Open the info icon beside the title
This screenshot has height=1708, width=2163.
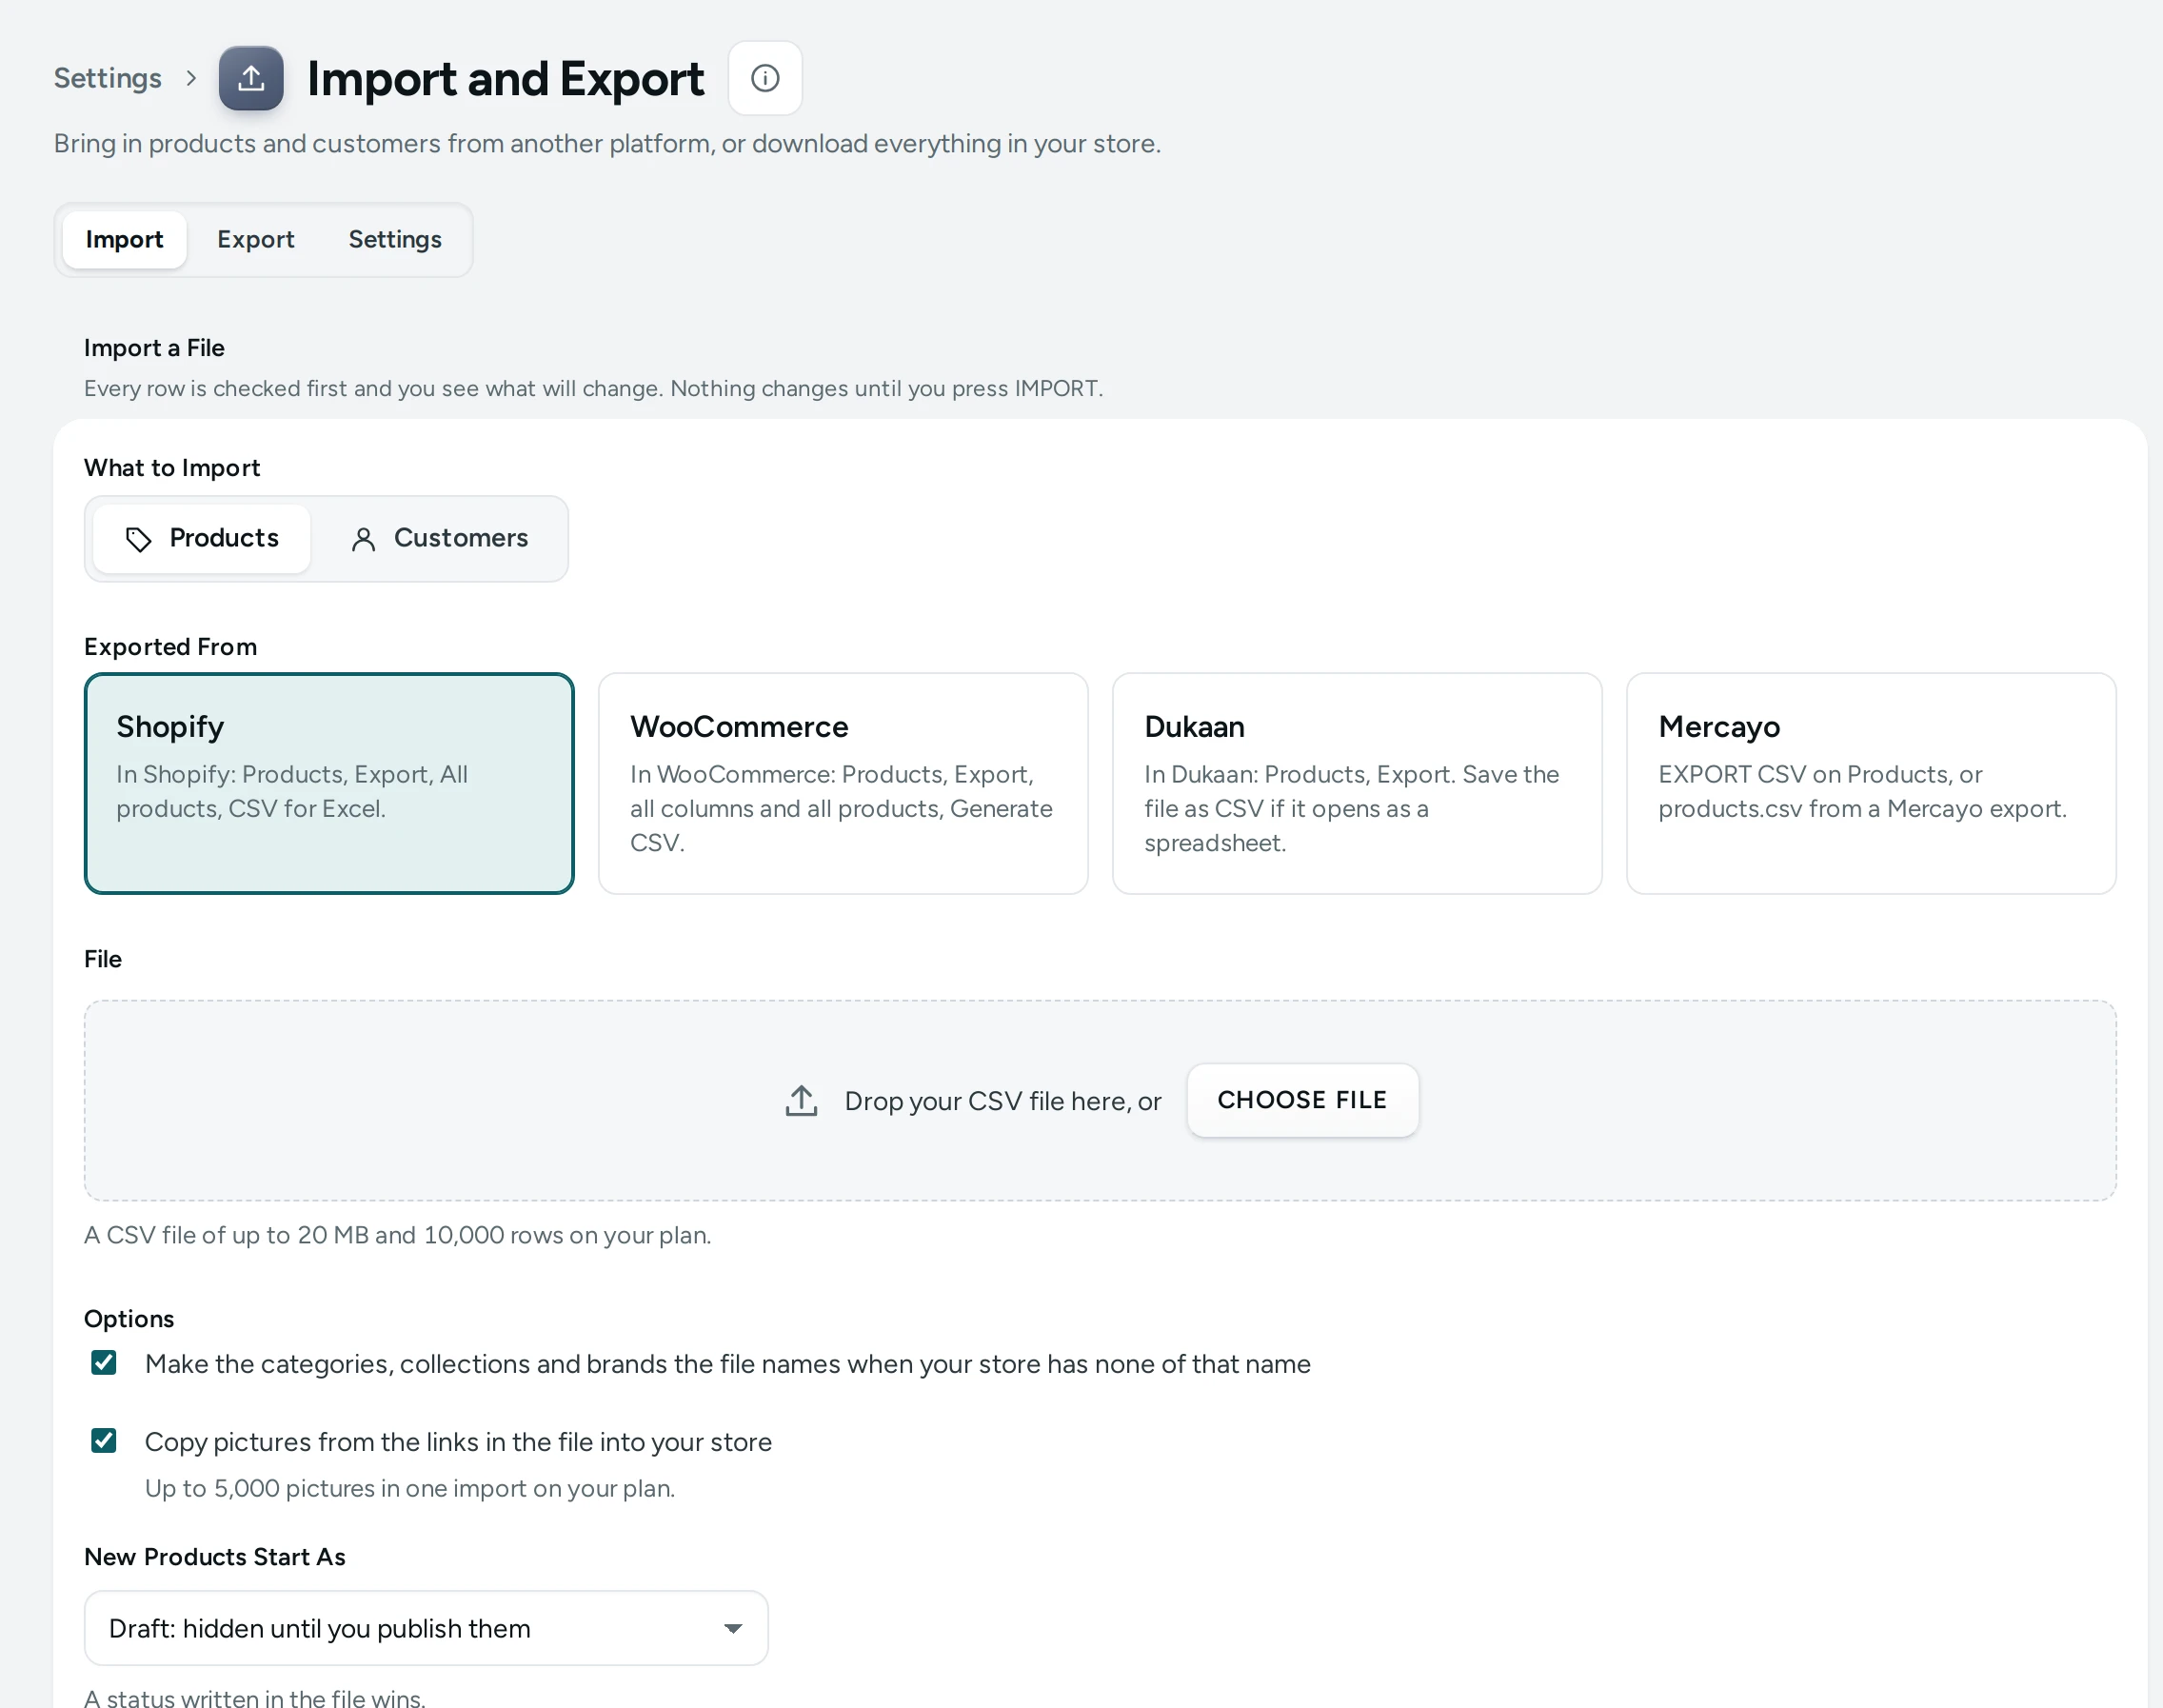765,78
